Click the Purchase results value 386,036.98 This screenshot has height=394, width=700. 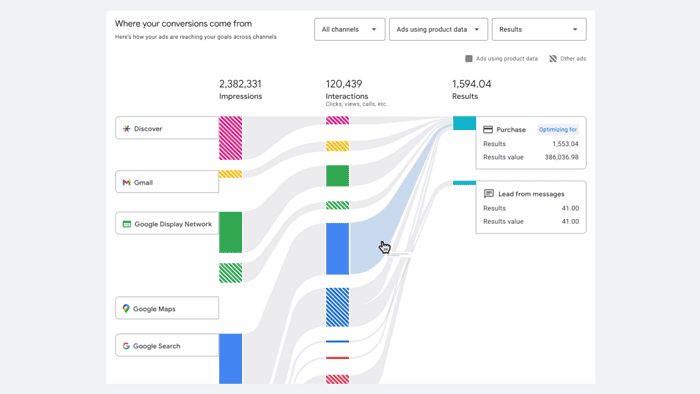tap(561, 157)
